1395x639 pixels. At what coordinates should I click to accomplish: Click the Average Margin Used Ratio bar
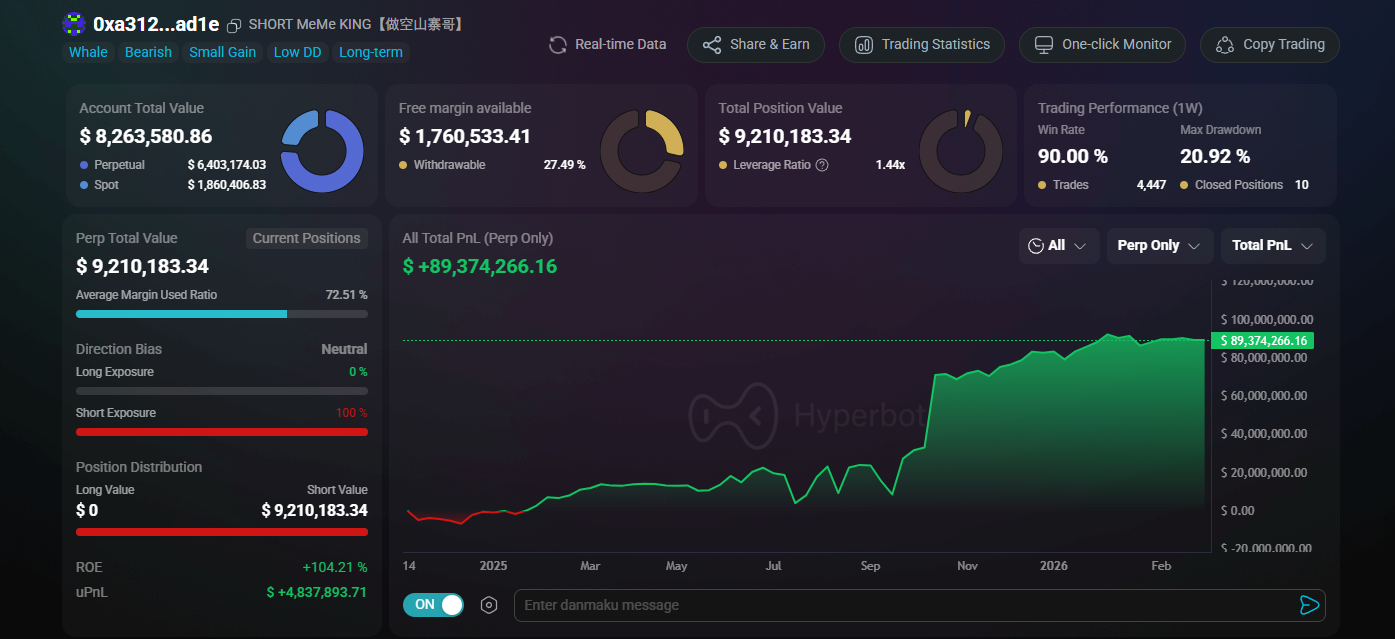(221, 314)
